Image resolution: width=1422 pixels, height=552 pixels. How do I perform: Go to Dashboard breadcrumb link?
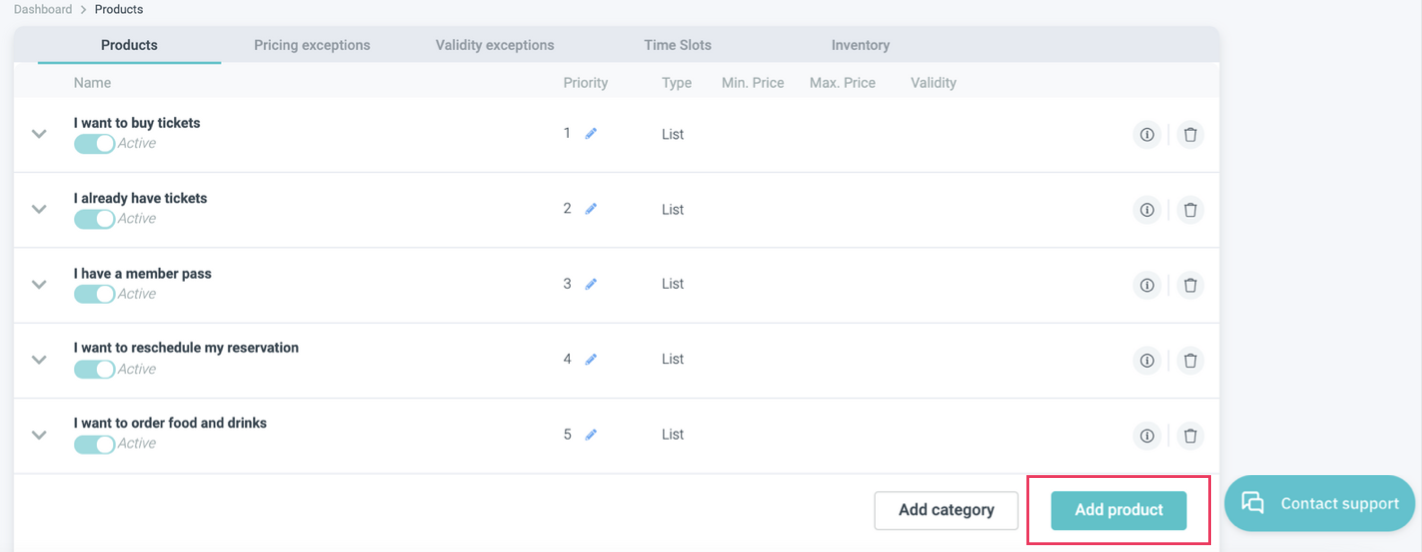pyautogui.click(x=43, y=9)
